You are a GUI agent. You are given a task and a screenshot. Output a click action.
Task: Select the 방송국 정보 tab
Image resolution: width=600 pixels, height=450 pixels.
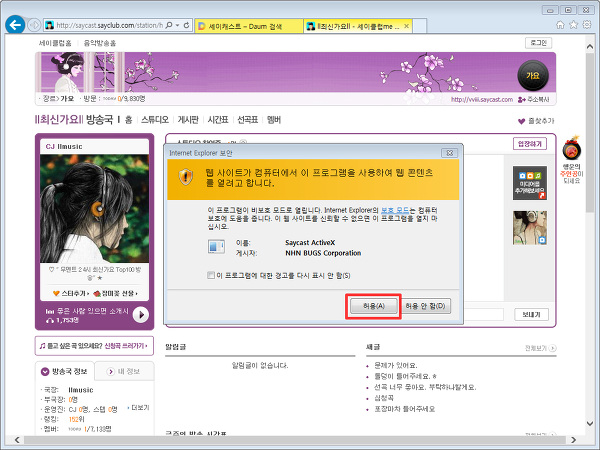(65, 372)
